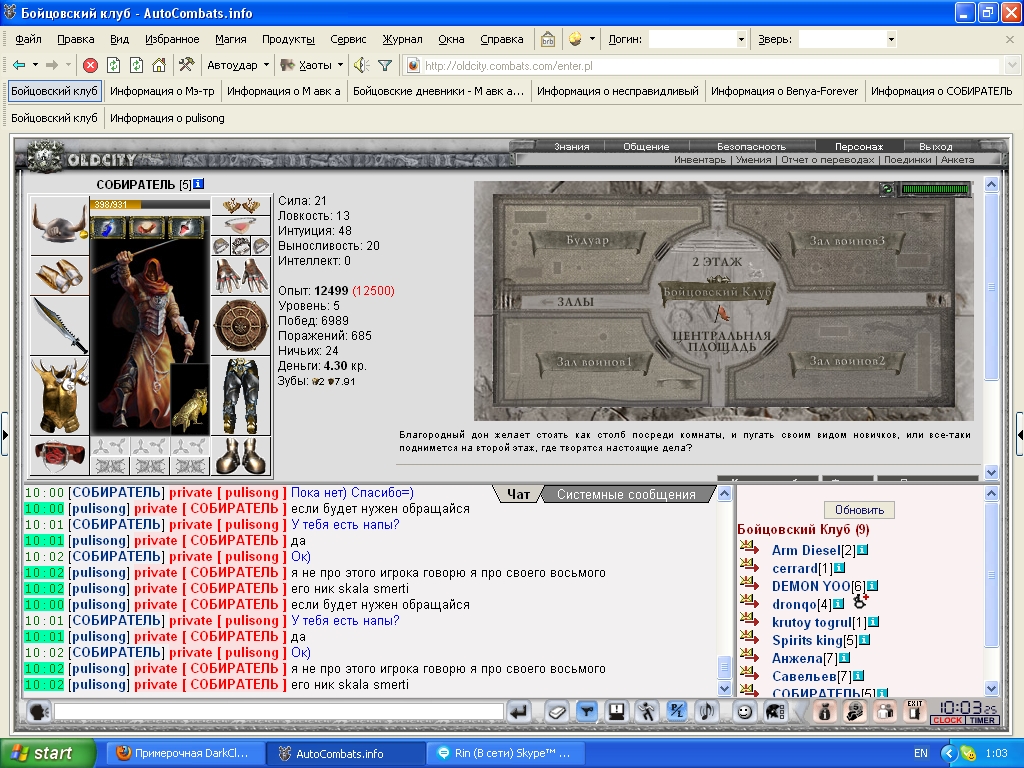Click the necklace amulet slot
1024x768 pixels.
241,225
